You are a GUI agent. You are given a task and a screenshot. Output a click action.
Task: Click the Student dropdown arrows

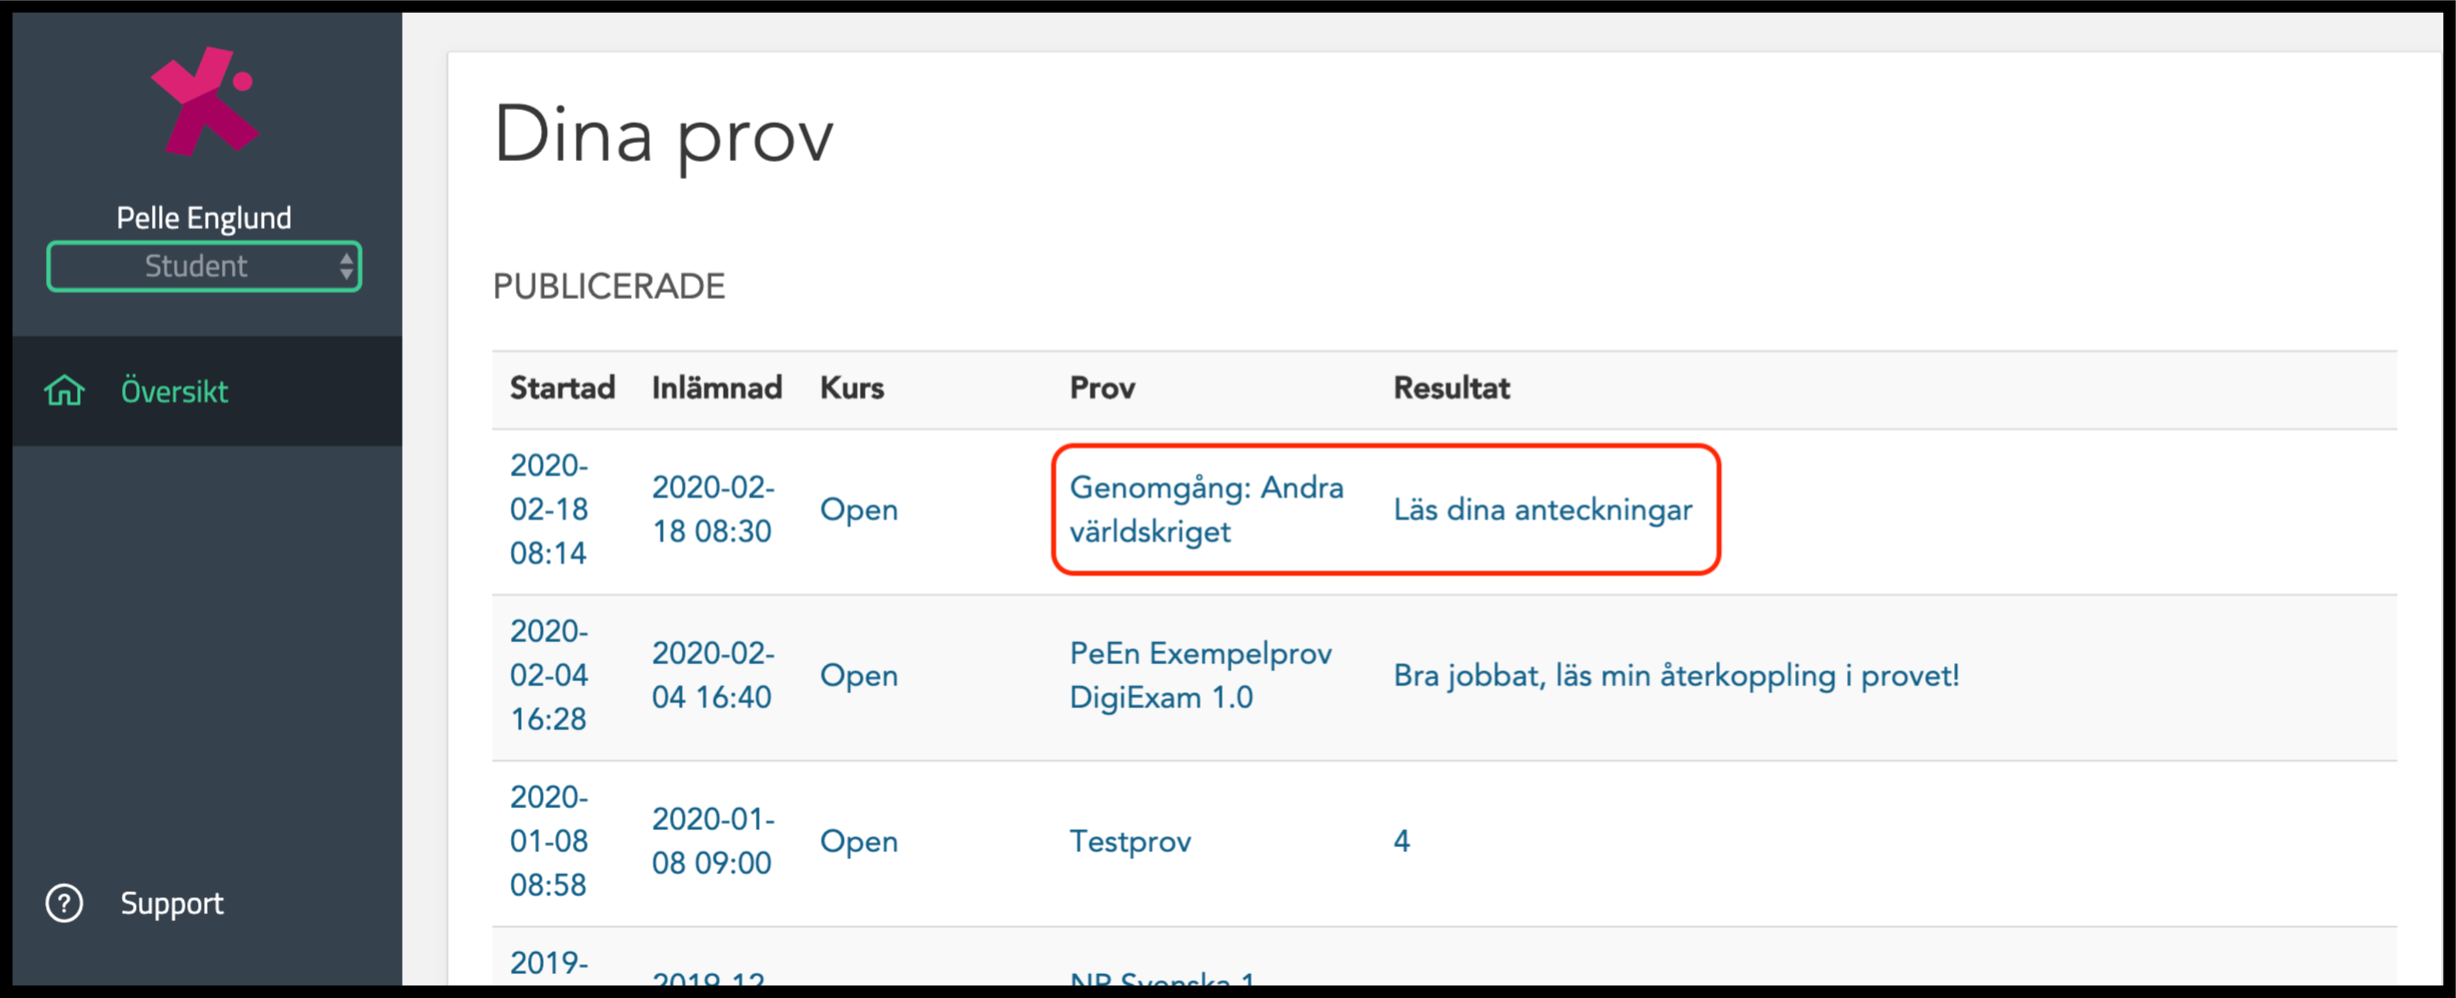pyautogui.click(x=346, y=266)
